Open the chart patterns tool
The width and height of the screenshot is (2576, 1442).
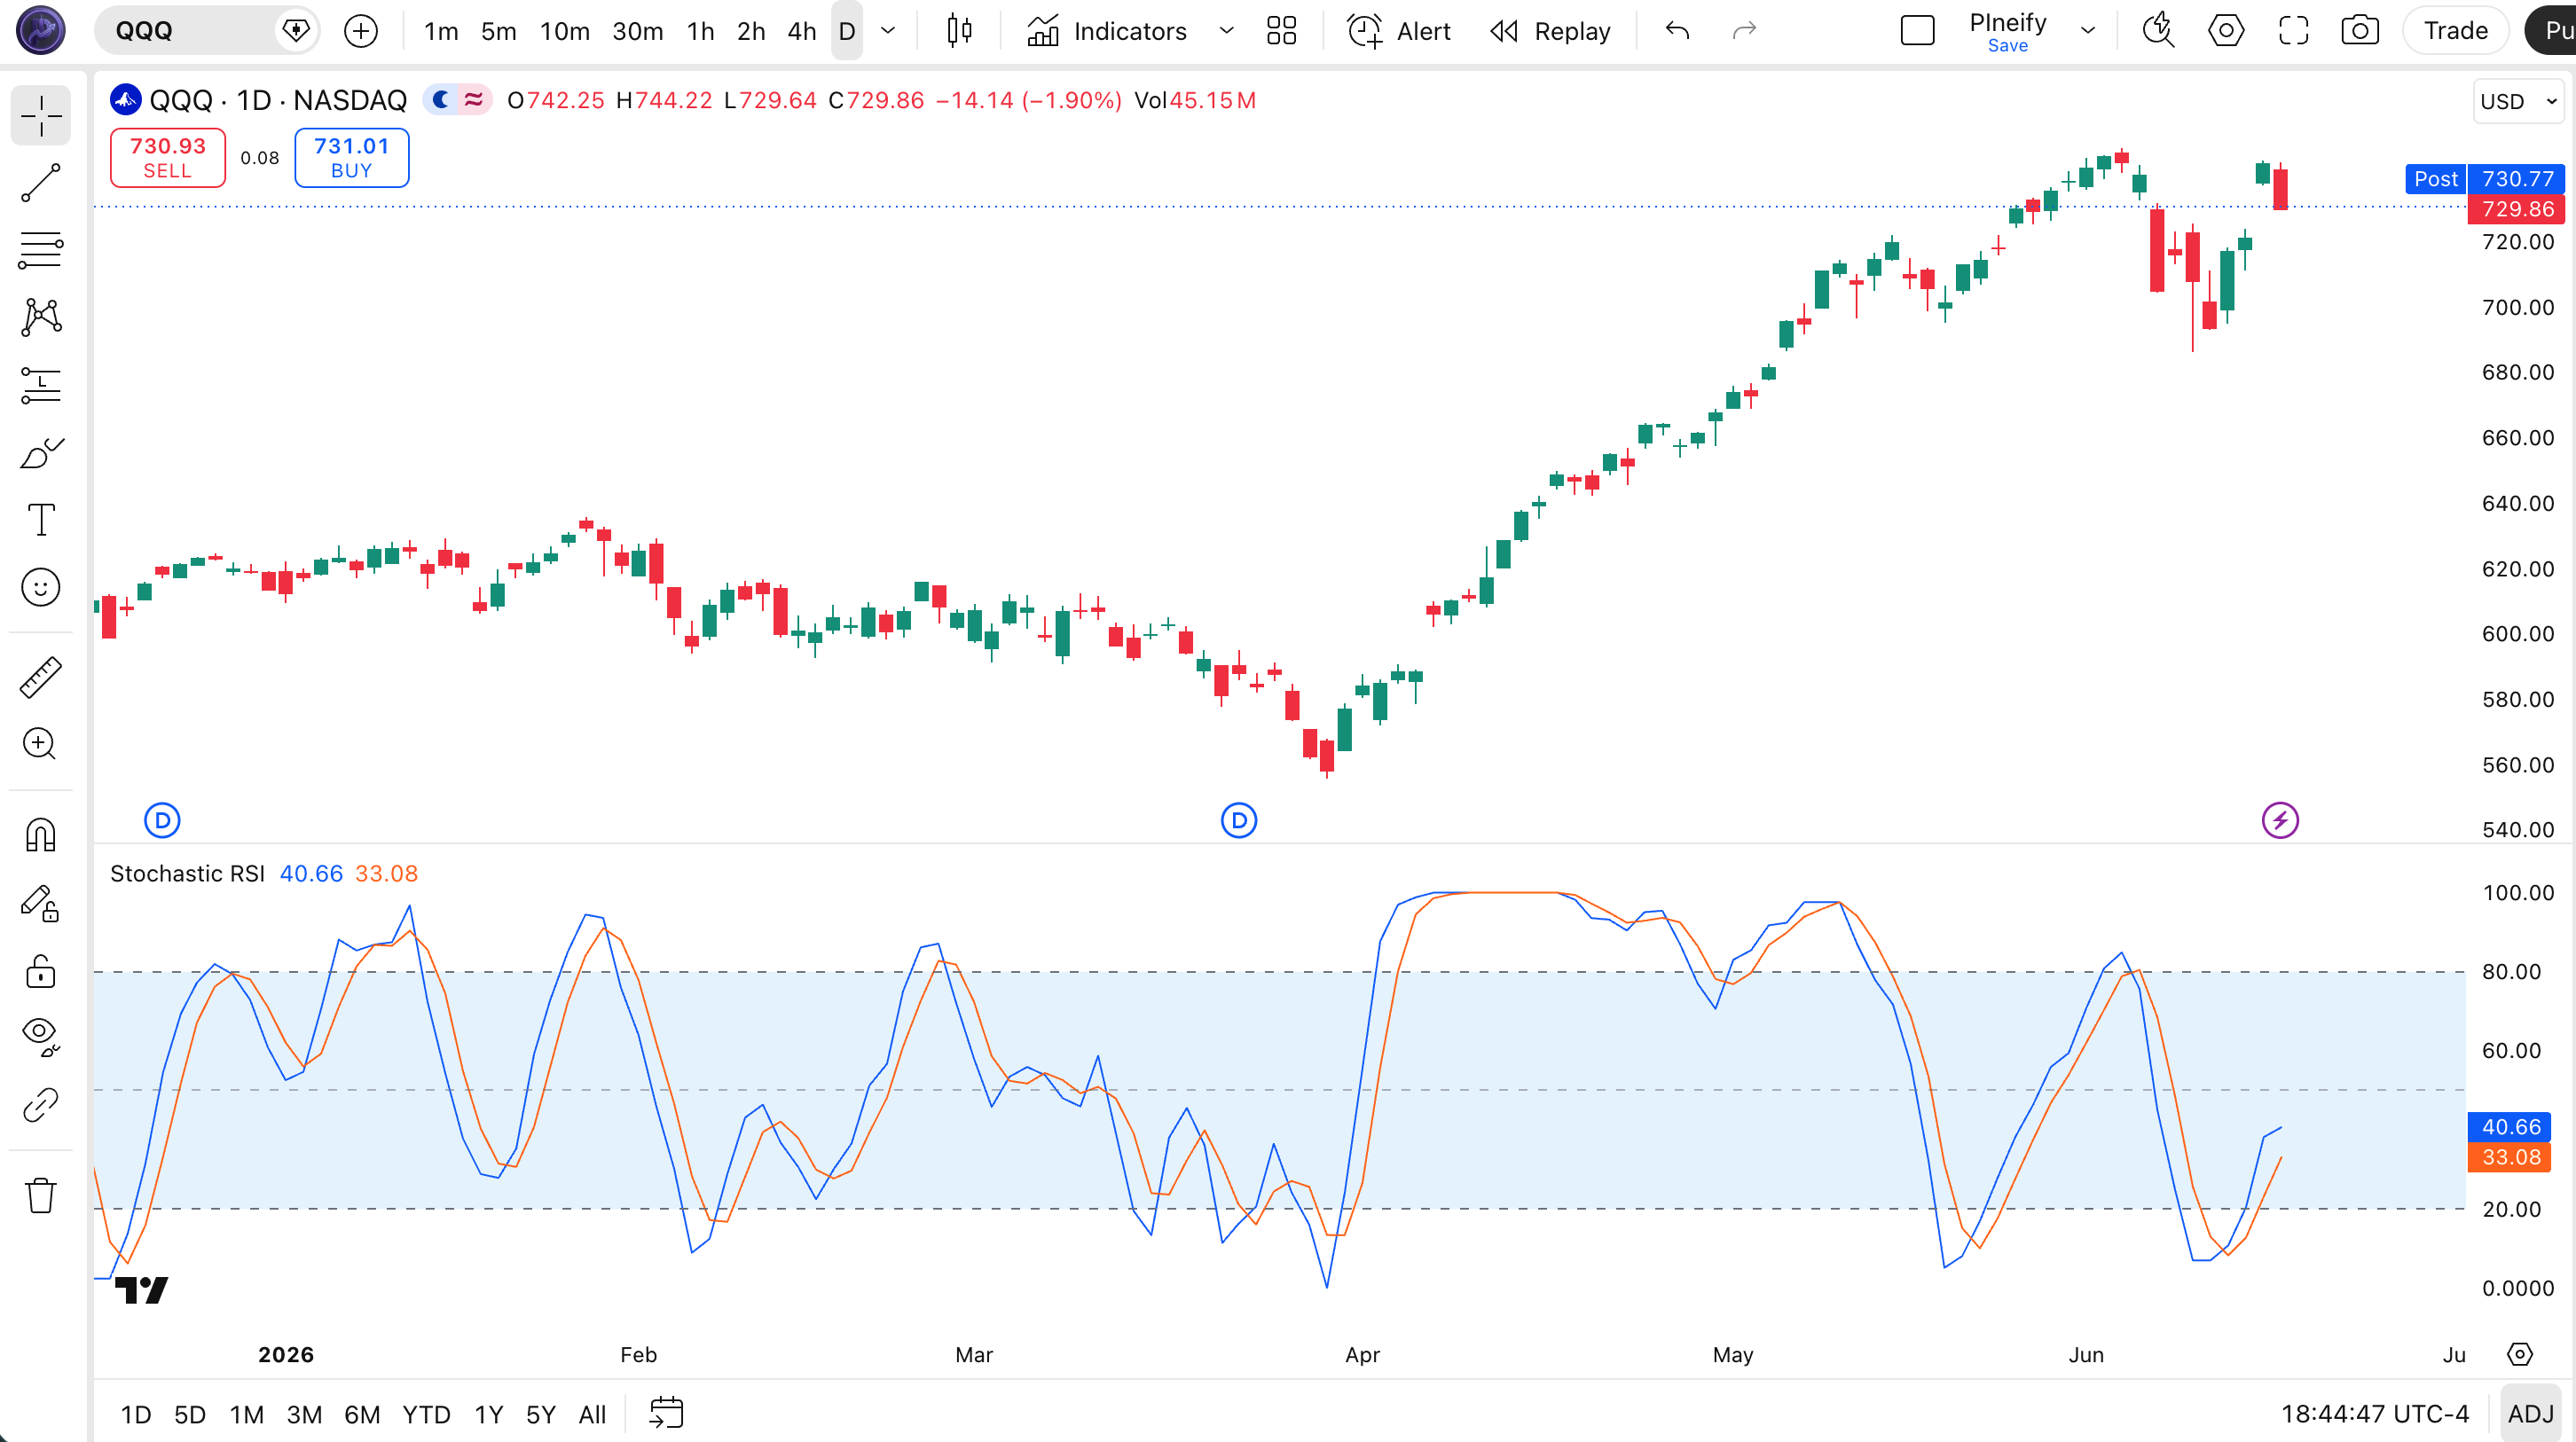[41, 317]
